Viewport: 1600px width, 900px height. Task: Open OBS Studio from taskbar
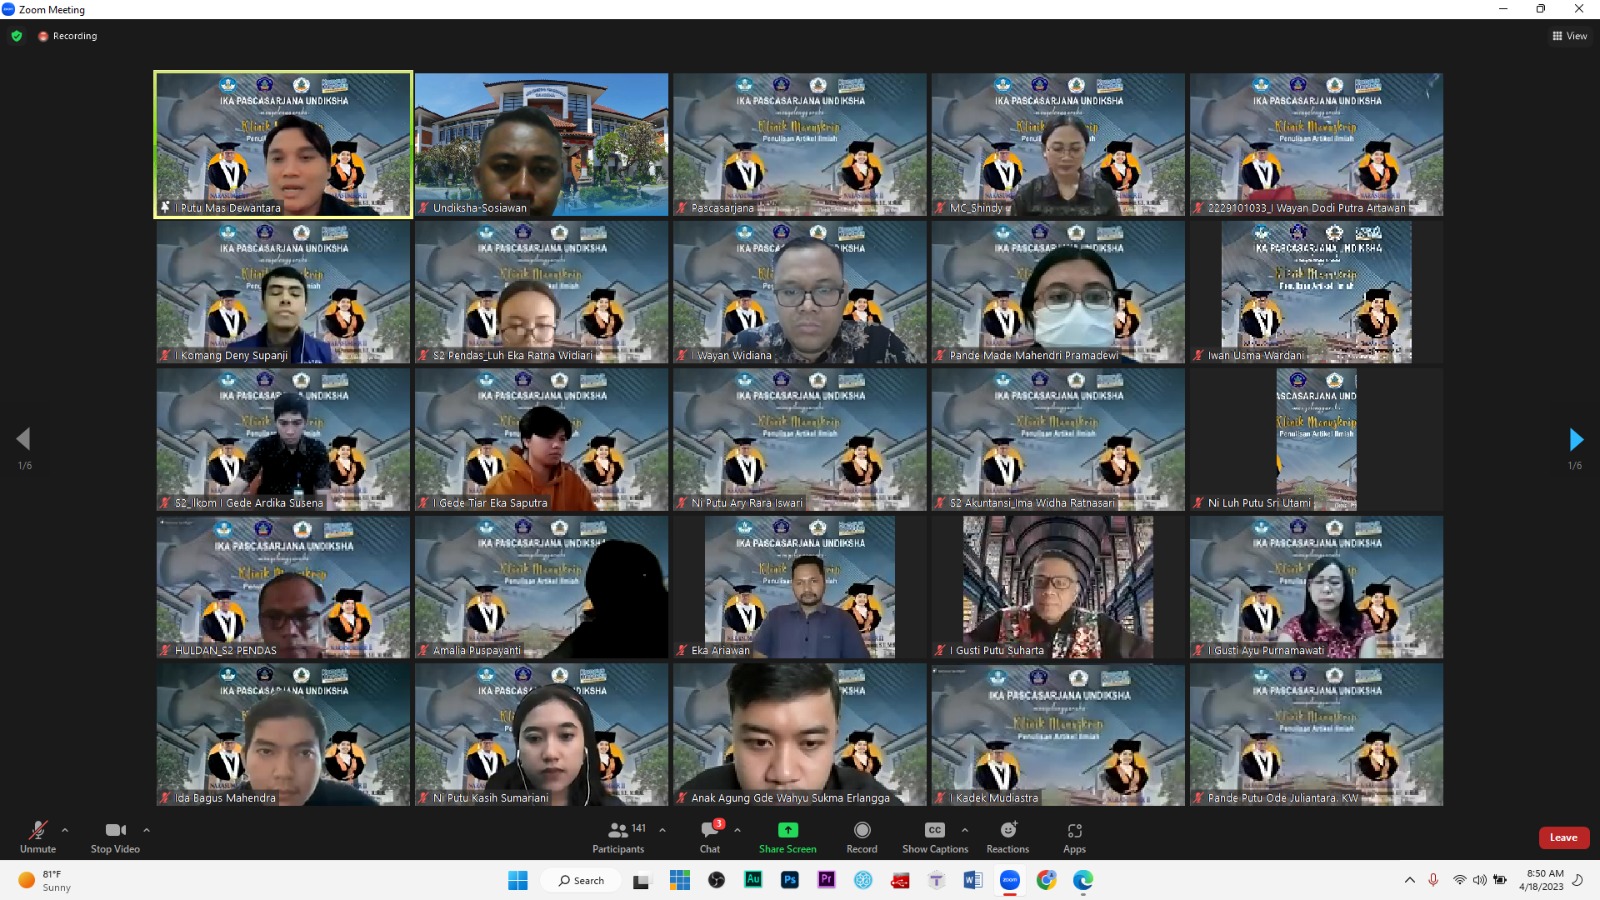[716, 880]
